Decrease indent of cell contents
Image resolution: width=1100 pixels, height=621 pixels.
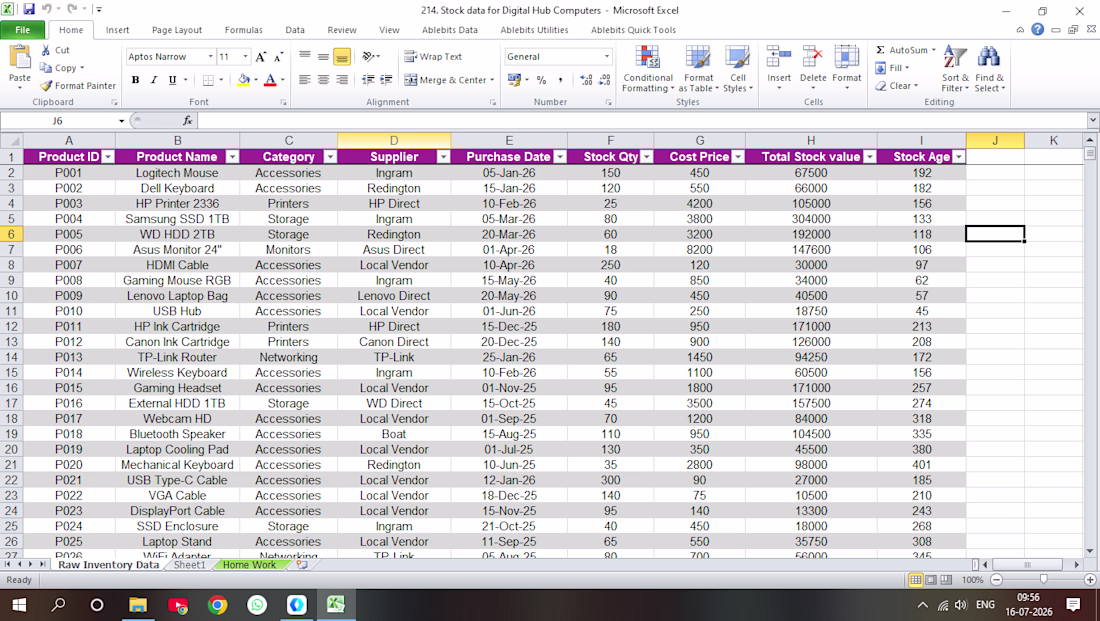click(x=368, y=80)
